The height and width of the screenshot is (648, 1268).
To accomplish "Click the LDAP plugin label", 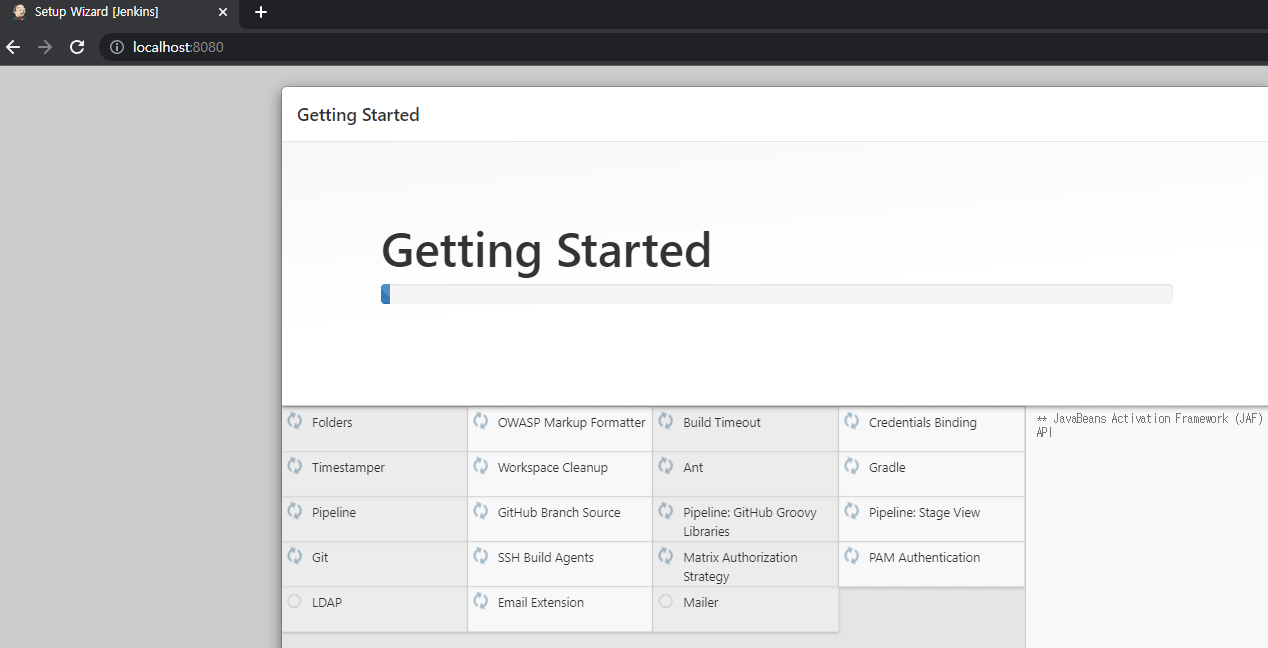I will point(327,603).
